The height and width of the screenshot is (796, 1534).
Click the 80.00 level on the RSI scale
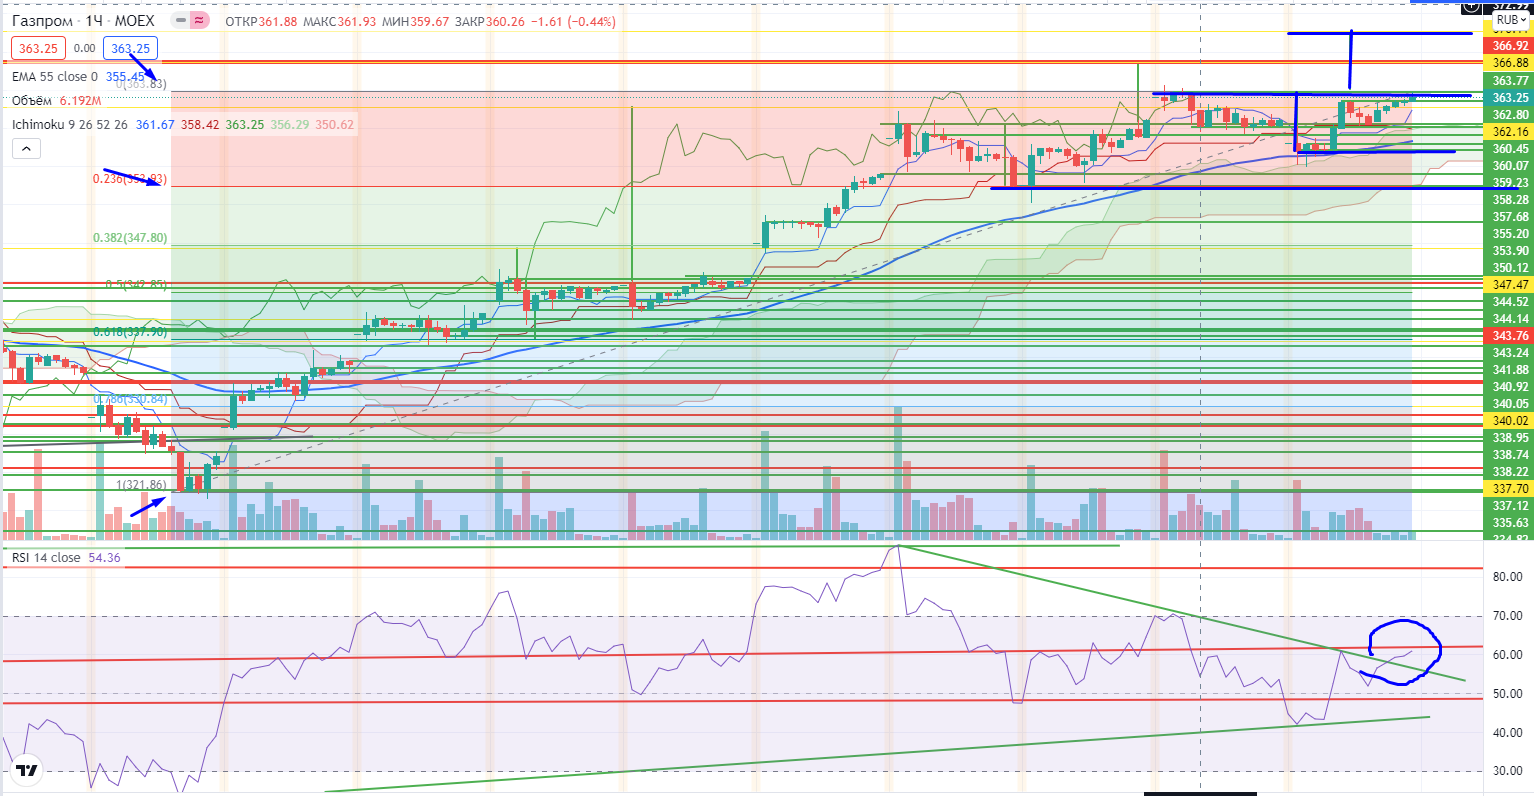[1507, 577]
